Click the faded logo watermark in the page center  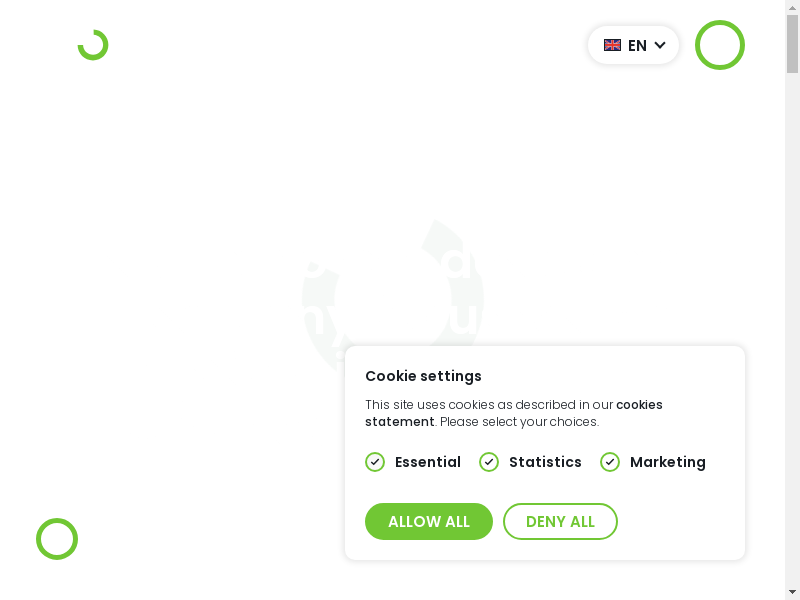(393, 295)
